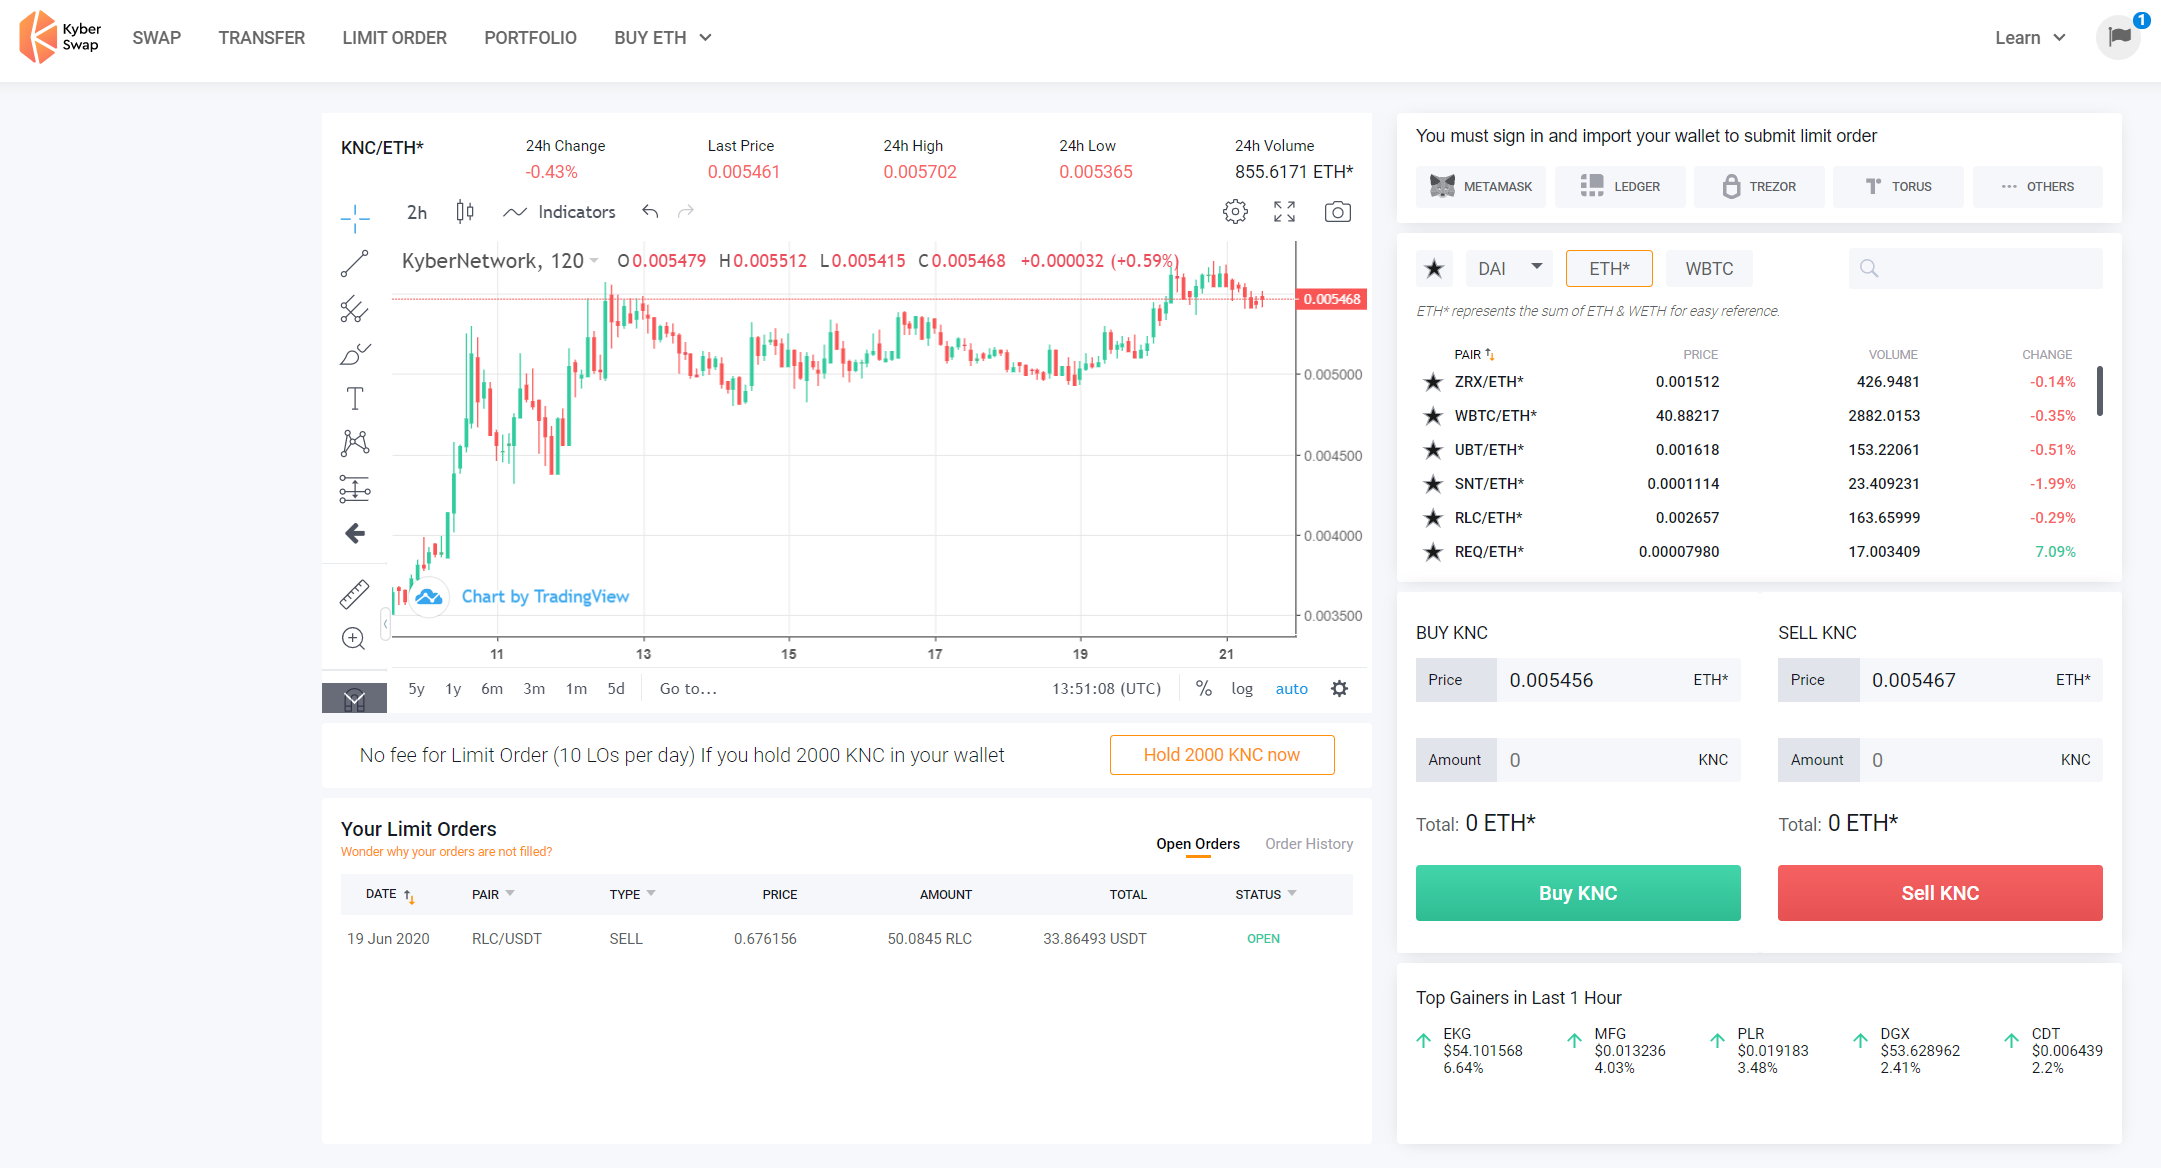Toggle favorite star for ZRX/ETH* pair
This screenshot has height=1168, width=2161.
click(x=1433, y=382)
